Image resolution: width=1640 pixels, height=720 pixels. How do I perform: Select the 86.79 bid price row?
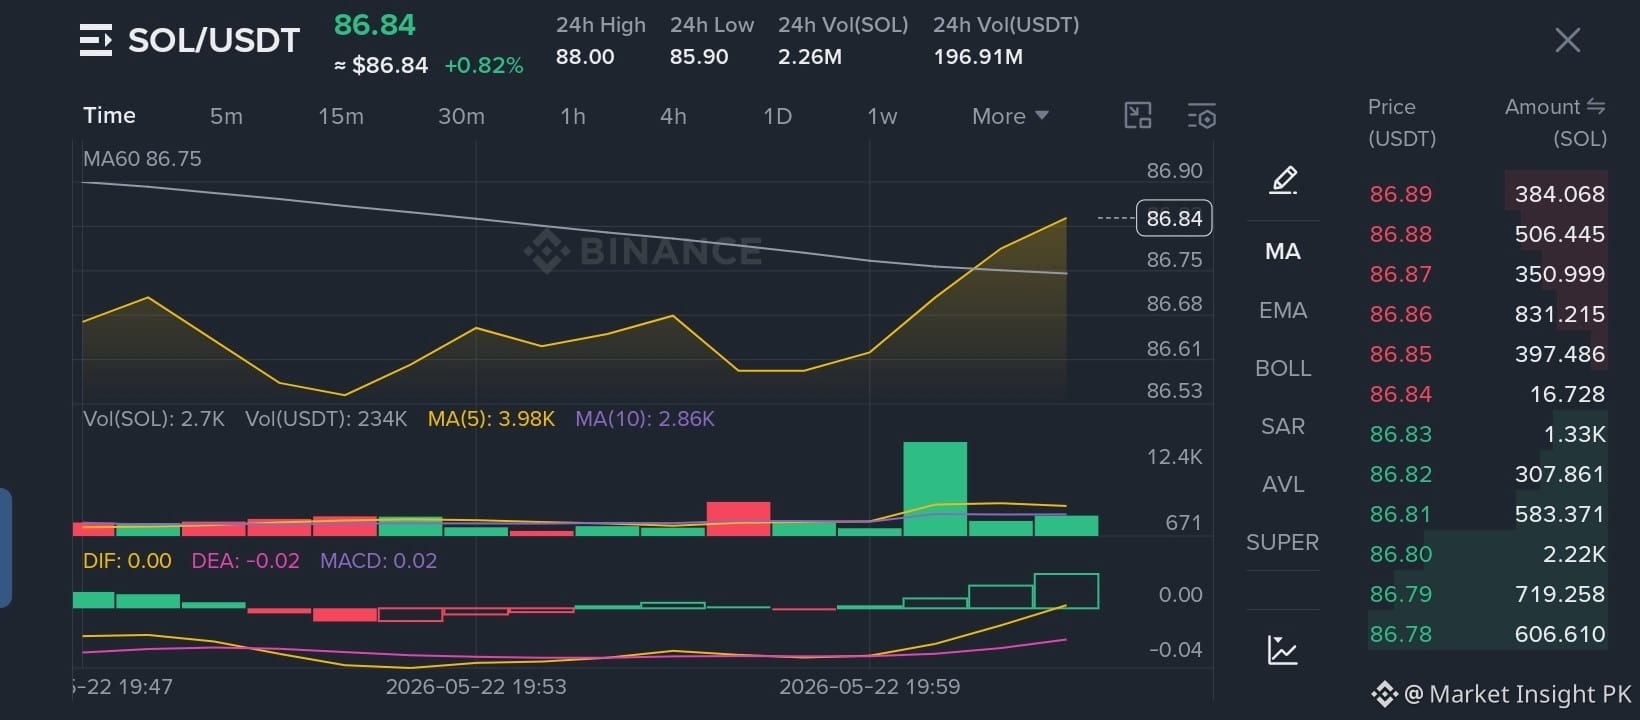[x=1487, y=594]
